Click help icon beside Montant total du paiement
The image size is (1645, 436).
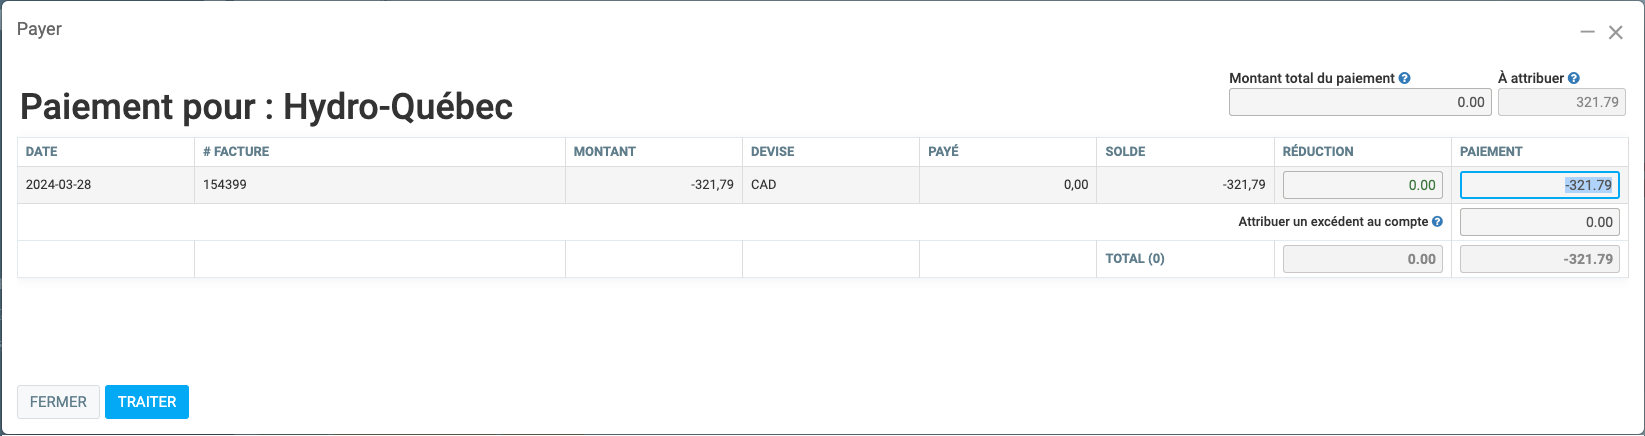click(1405, 78)
